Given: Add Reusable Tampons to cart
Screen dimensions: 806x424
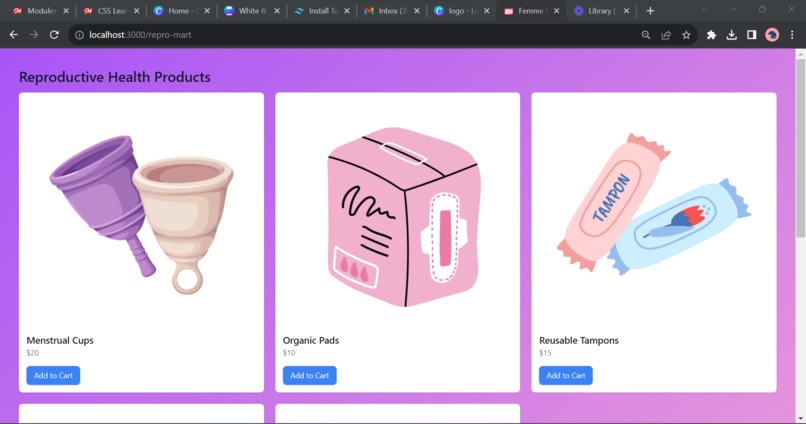Looking at the screenshot, I should [565, 375].
